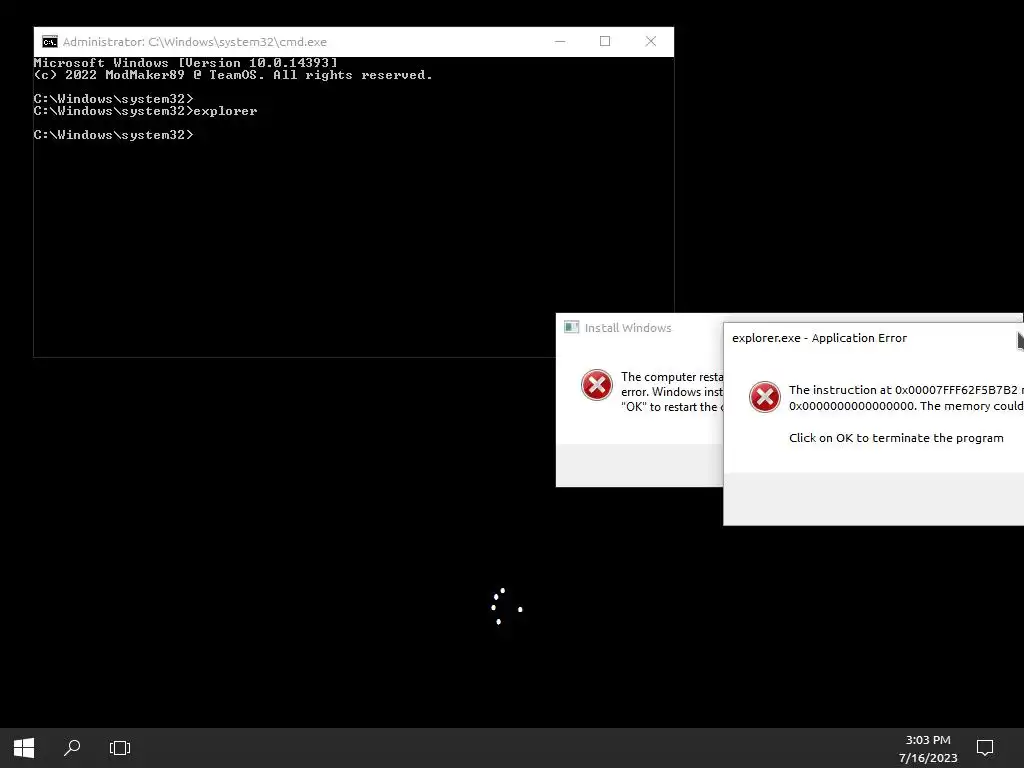Open Task View on the taskbar
Screen dimensions: 1024x768
point(120,748)
